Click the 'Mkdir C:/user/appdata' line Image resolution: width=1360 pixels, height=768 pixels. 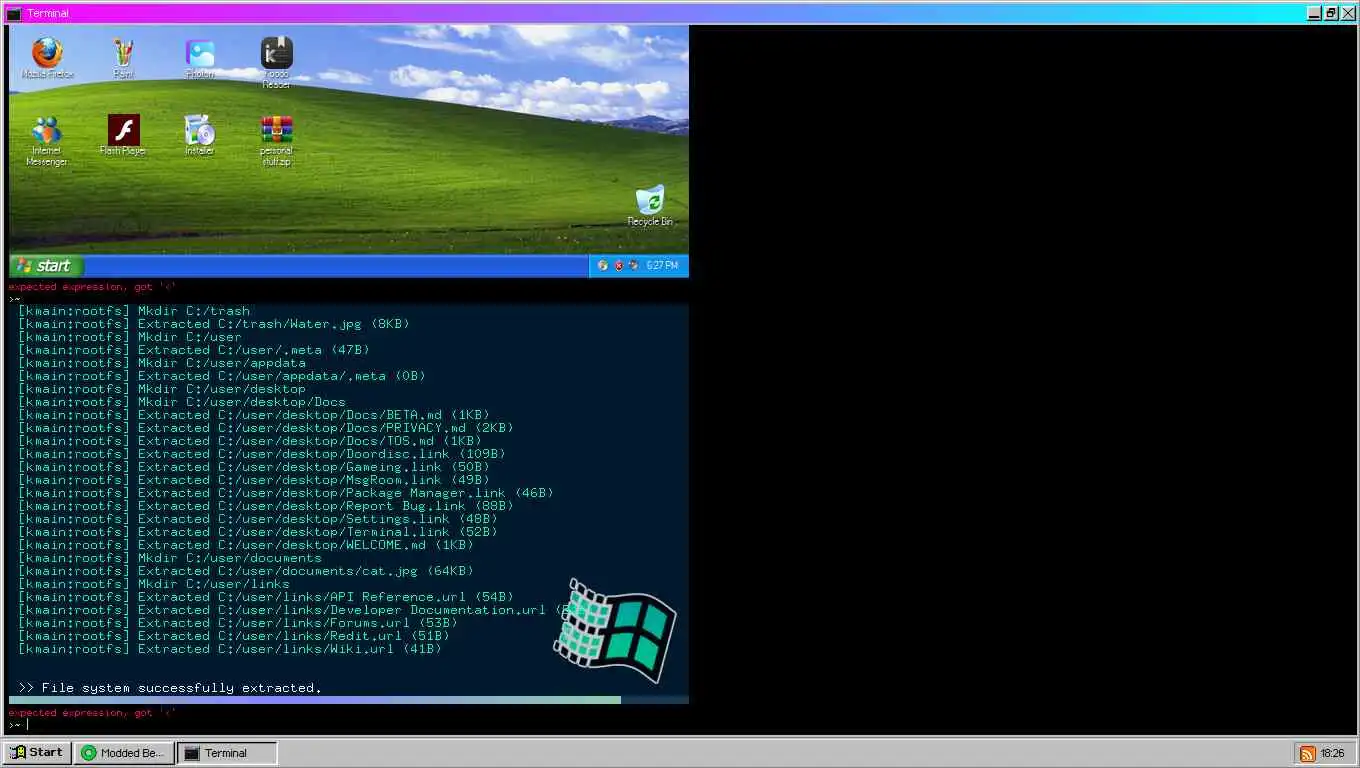tap(162, 363)
